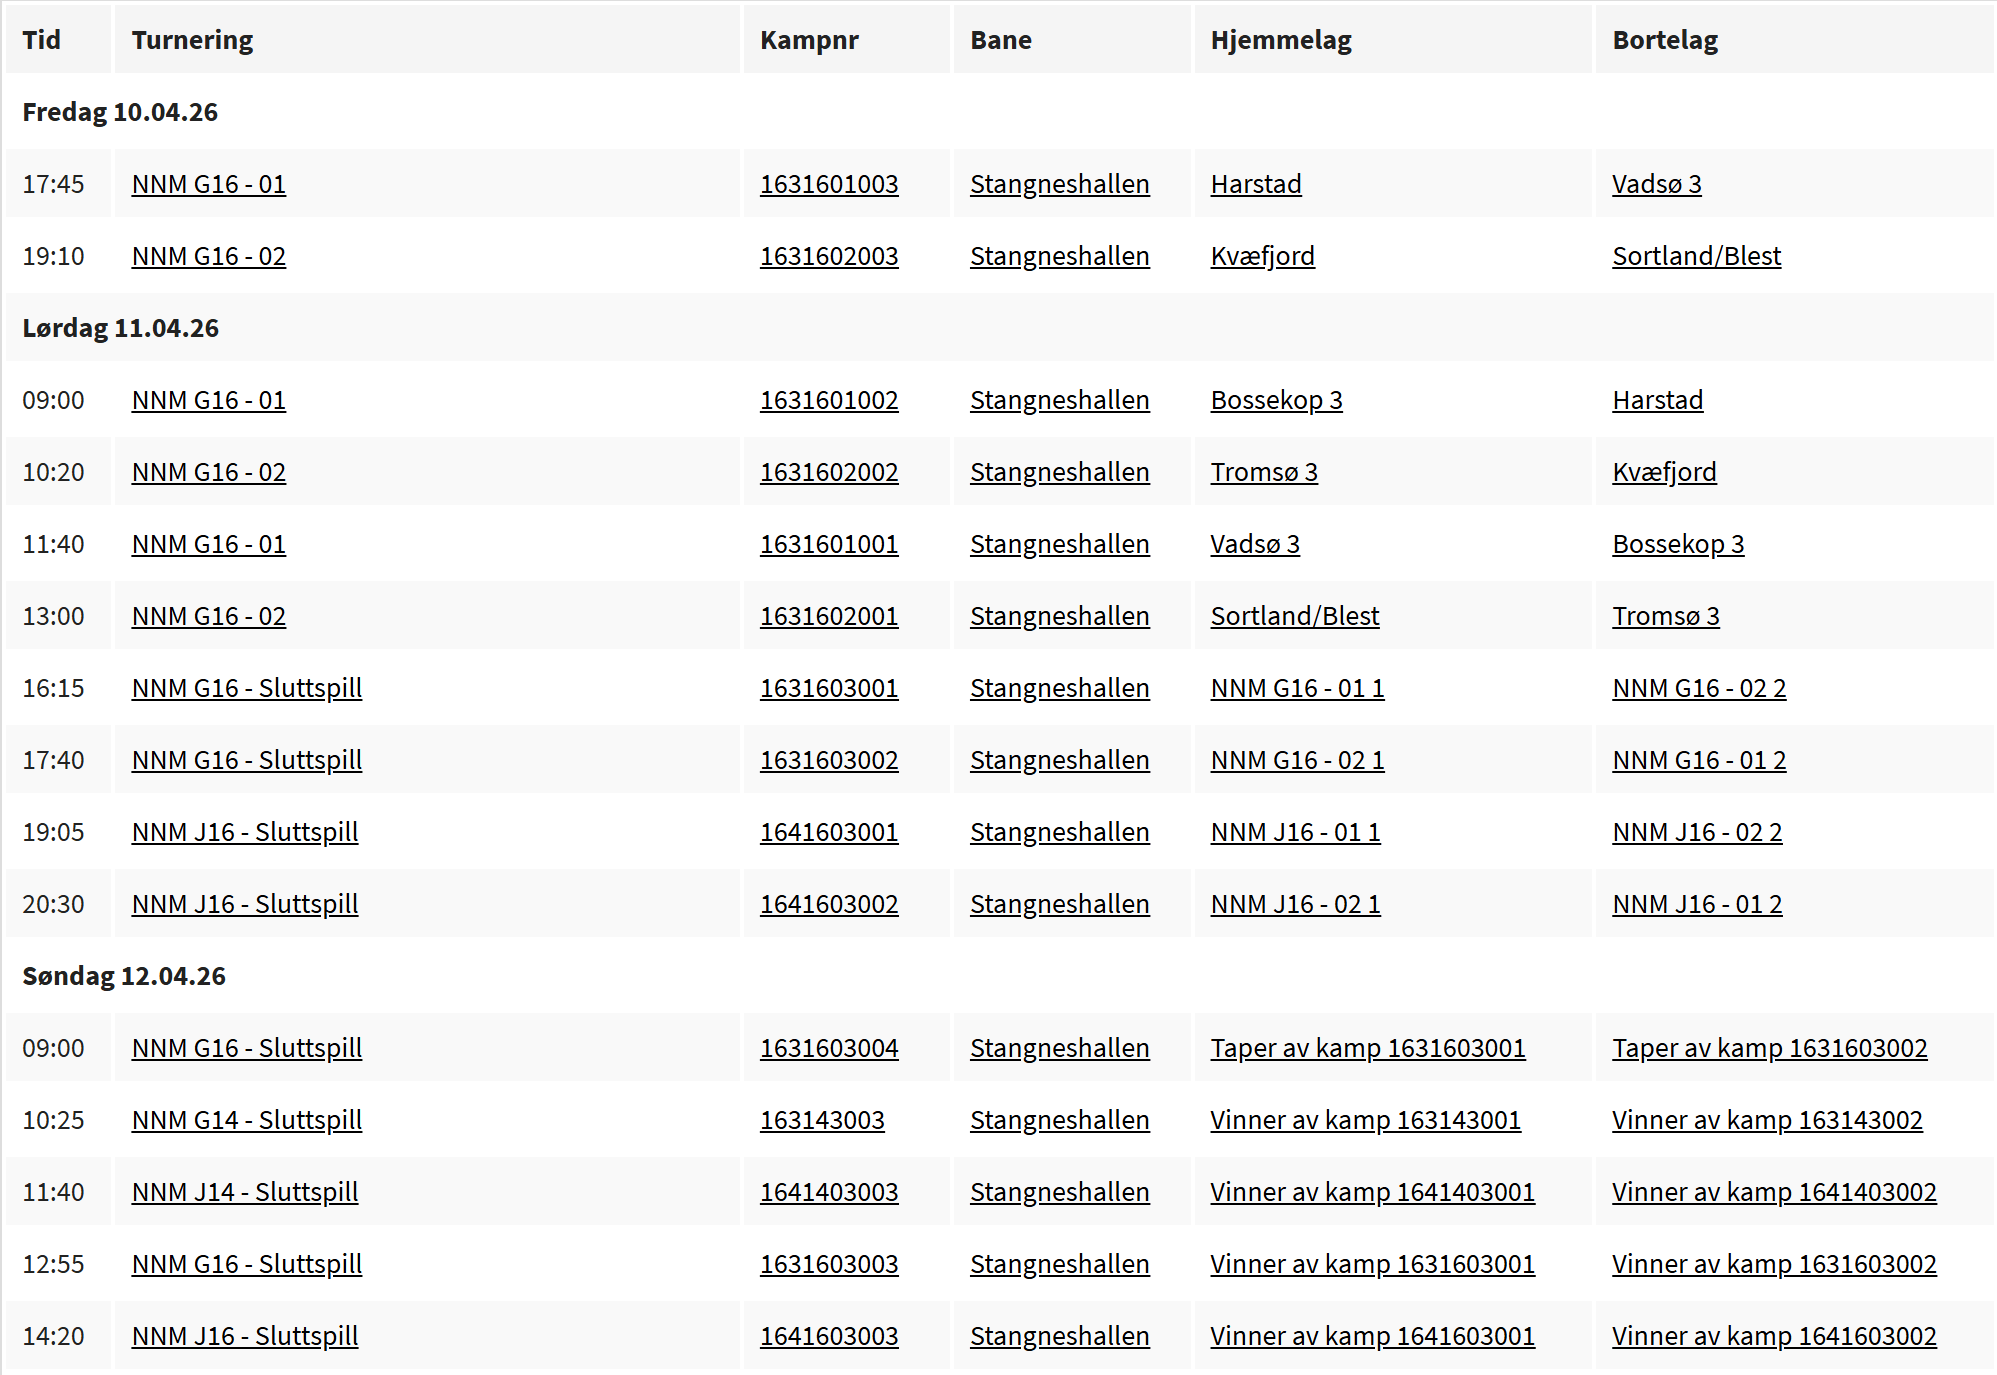Click the Bane column header
The width and height of the screenshot is (1997, 1375).
(x=1000, y=40)
